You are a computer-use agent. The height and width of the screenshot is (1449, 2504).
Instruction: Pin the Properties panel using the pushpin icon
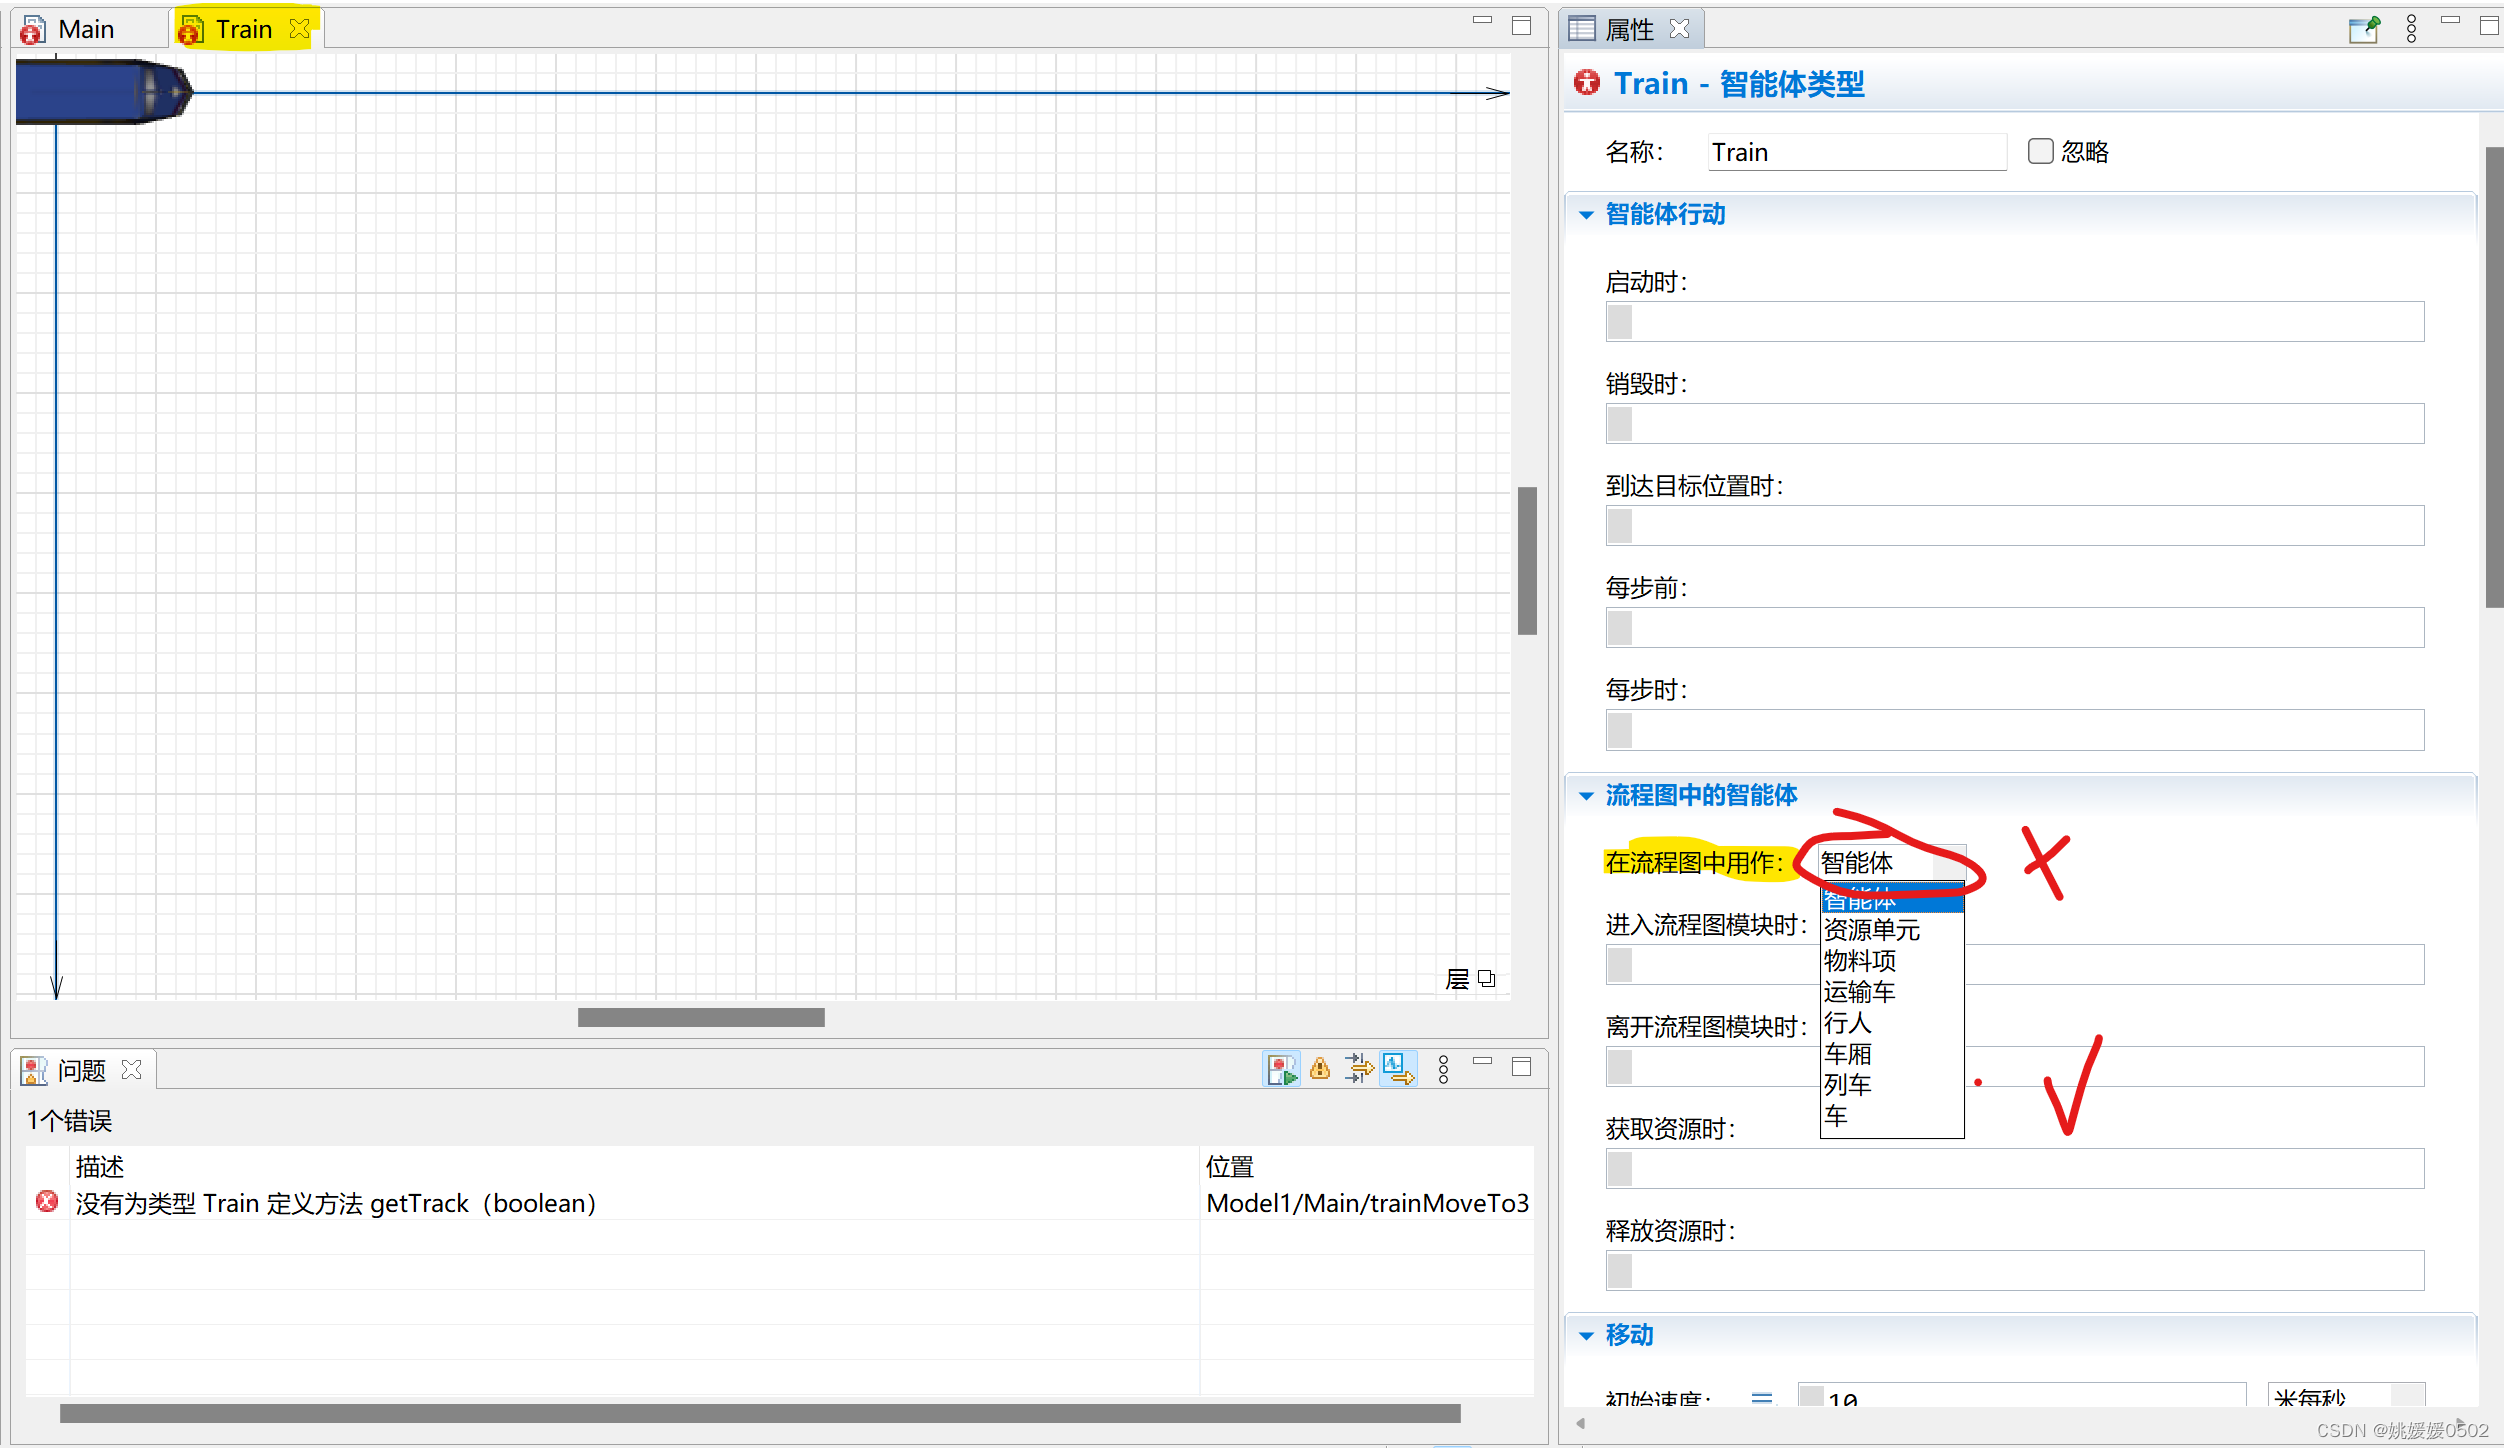coord(2364,30)
